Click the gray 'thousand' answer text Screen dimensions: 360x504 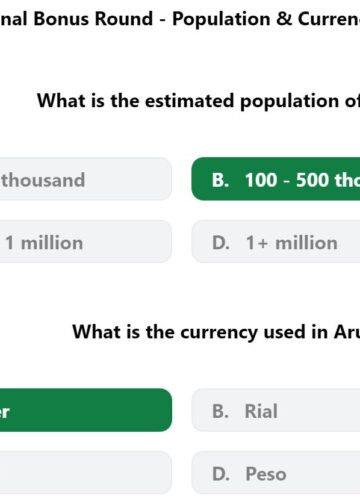coord(43,180)
